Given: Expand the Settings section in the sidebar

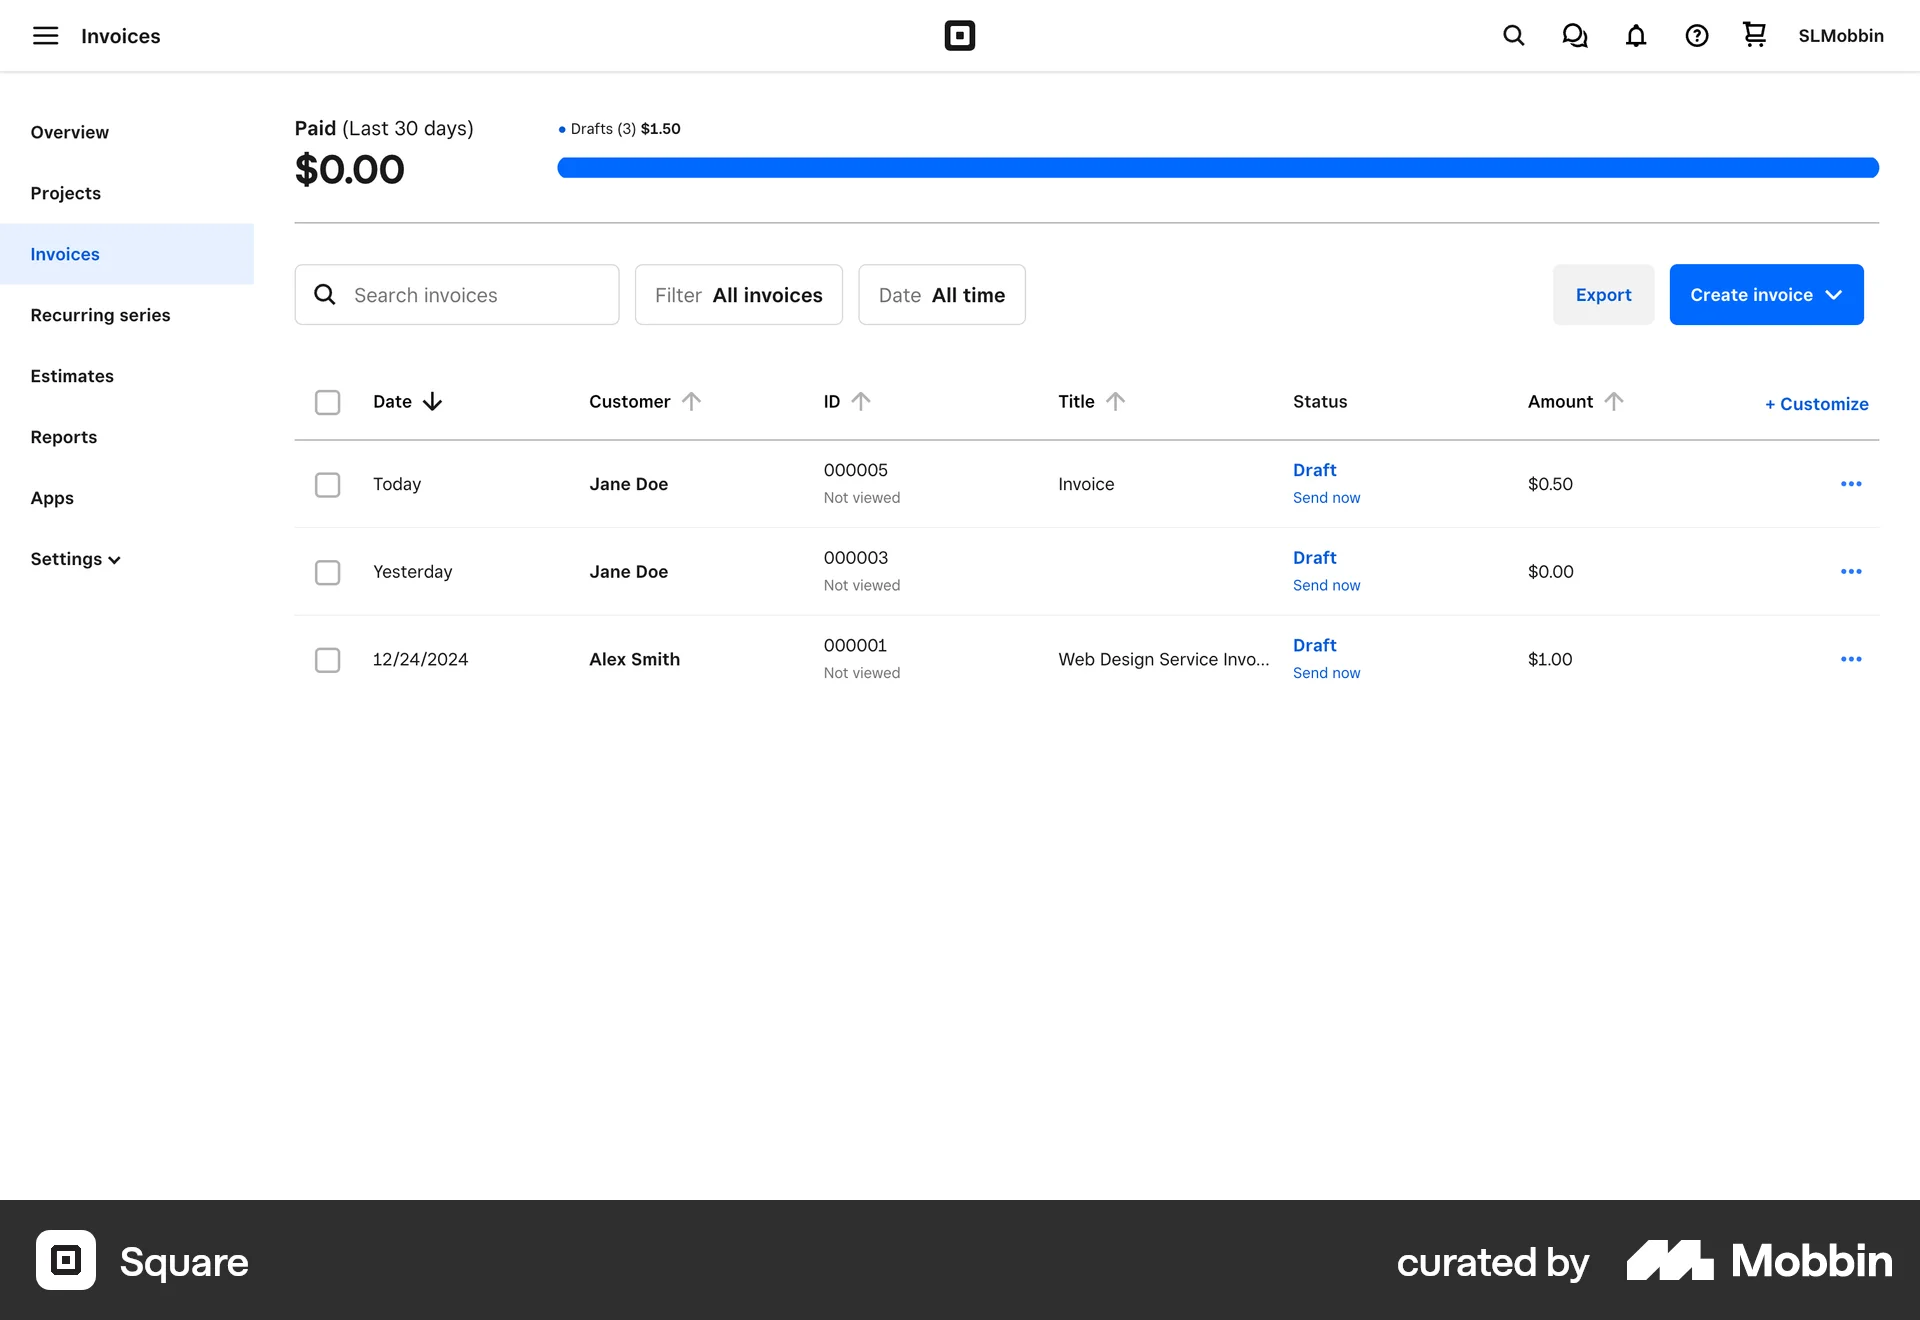Looking at the screenshot, I should (x=75, y=558).
